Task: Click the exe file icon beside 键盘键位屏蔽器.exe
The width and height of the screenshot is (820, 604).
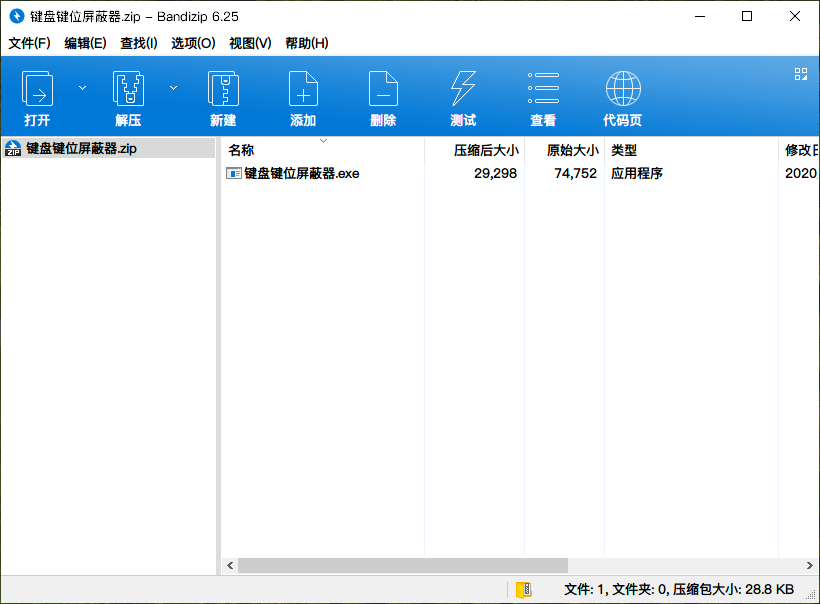Action: [233, 173]
